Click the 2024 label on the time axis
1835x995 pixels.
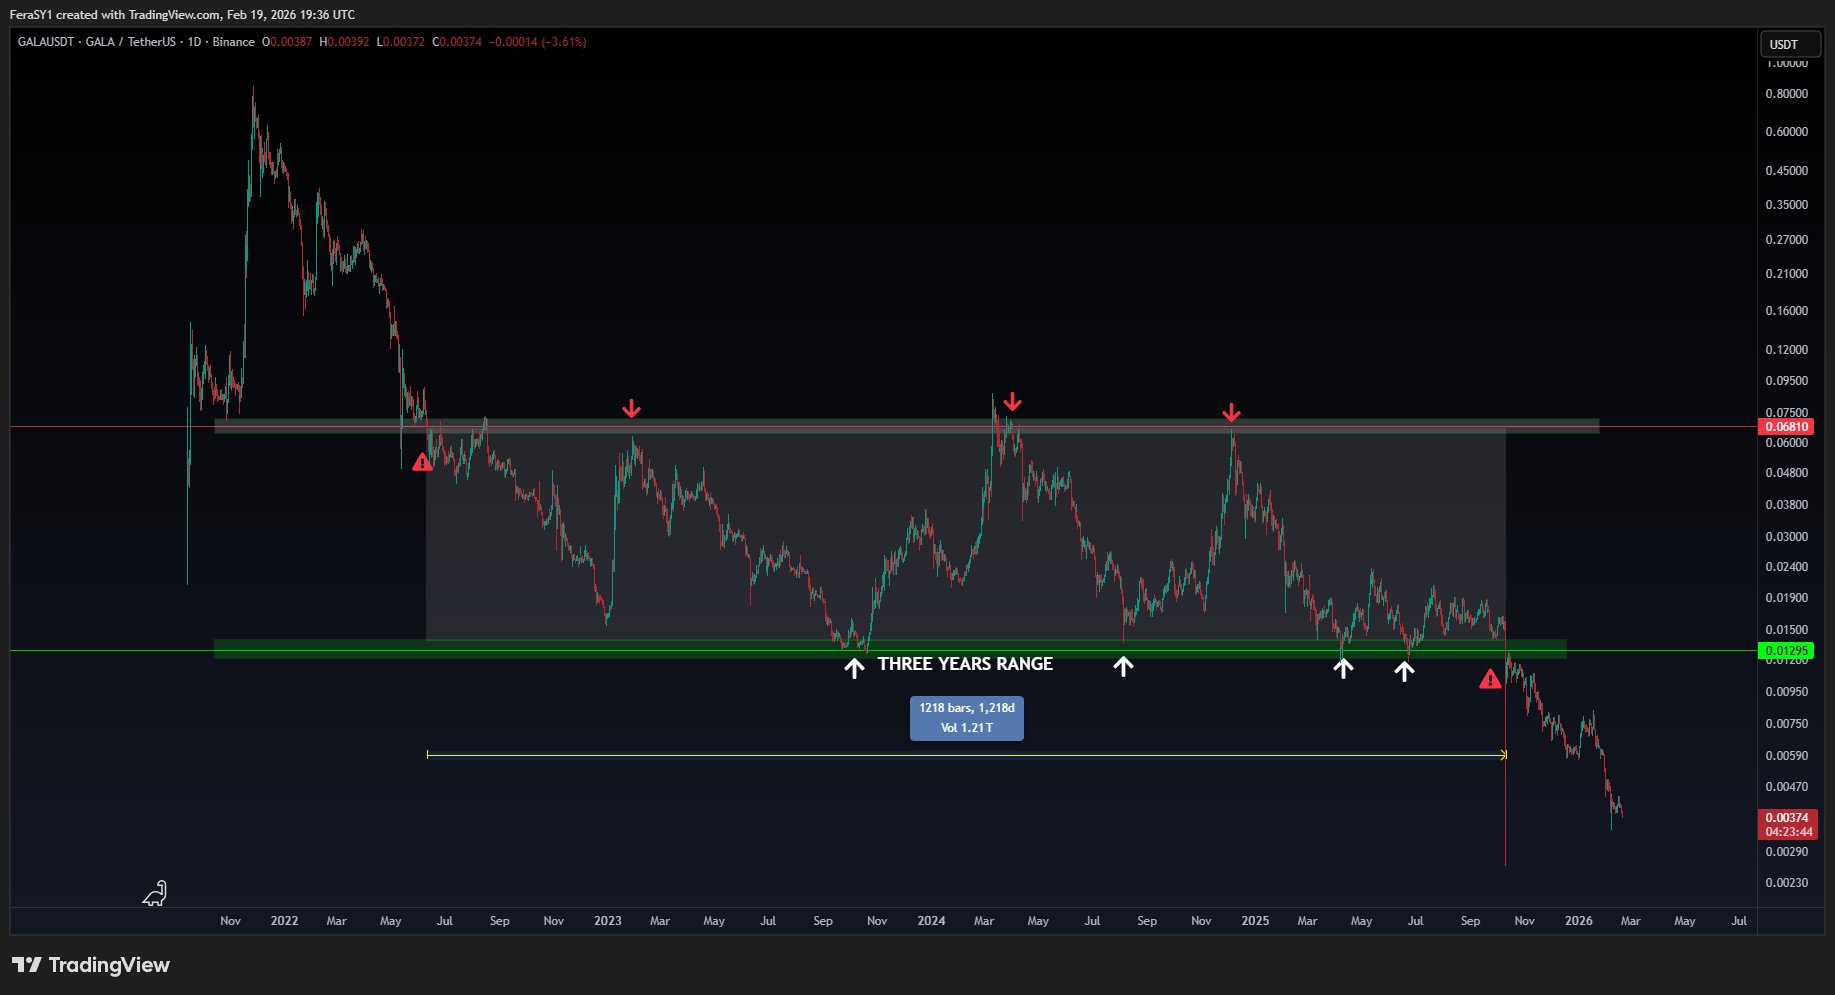[931, 921]
